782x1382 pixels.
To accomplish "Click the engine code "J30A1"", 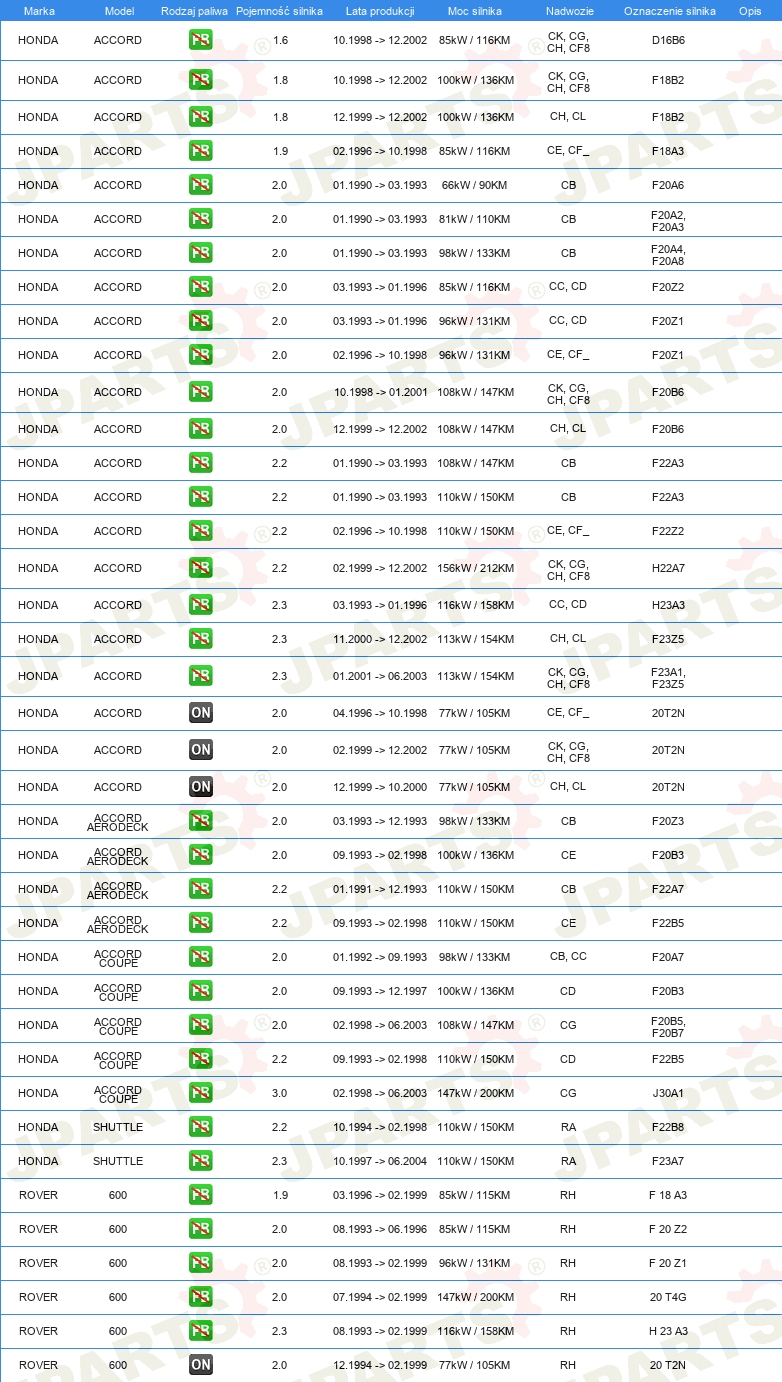I will tap(668, 1093).
